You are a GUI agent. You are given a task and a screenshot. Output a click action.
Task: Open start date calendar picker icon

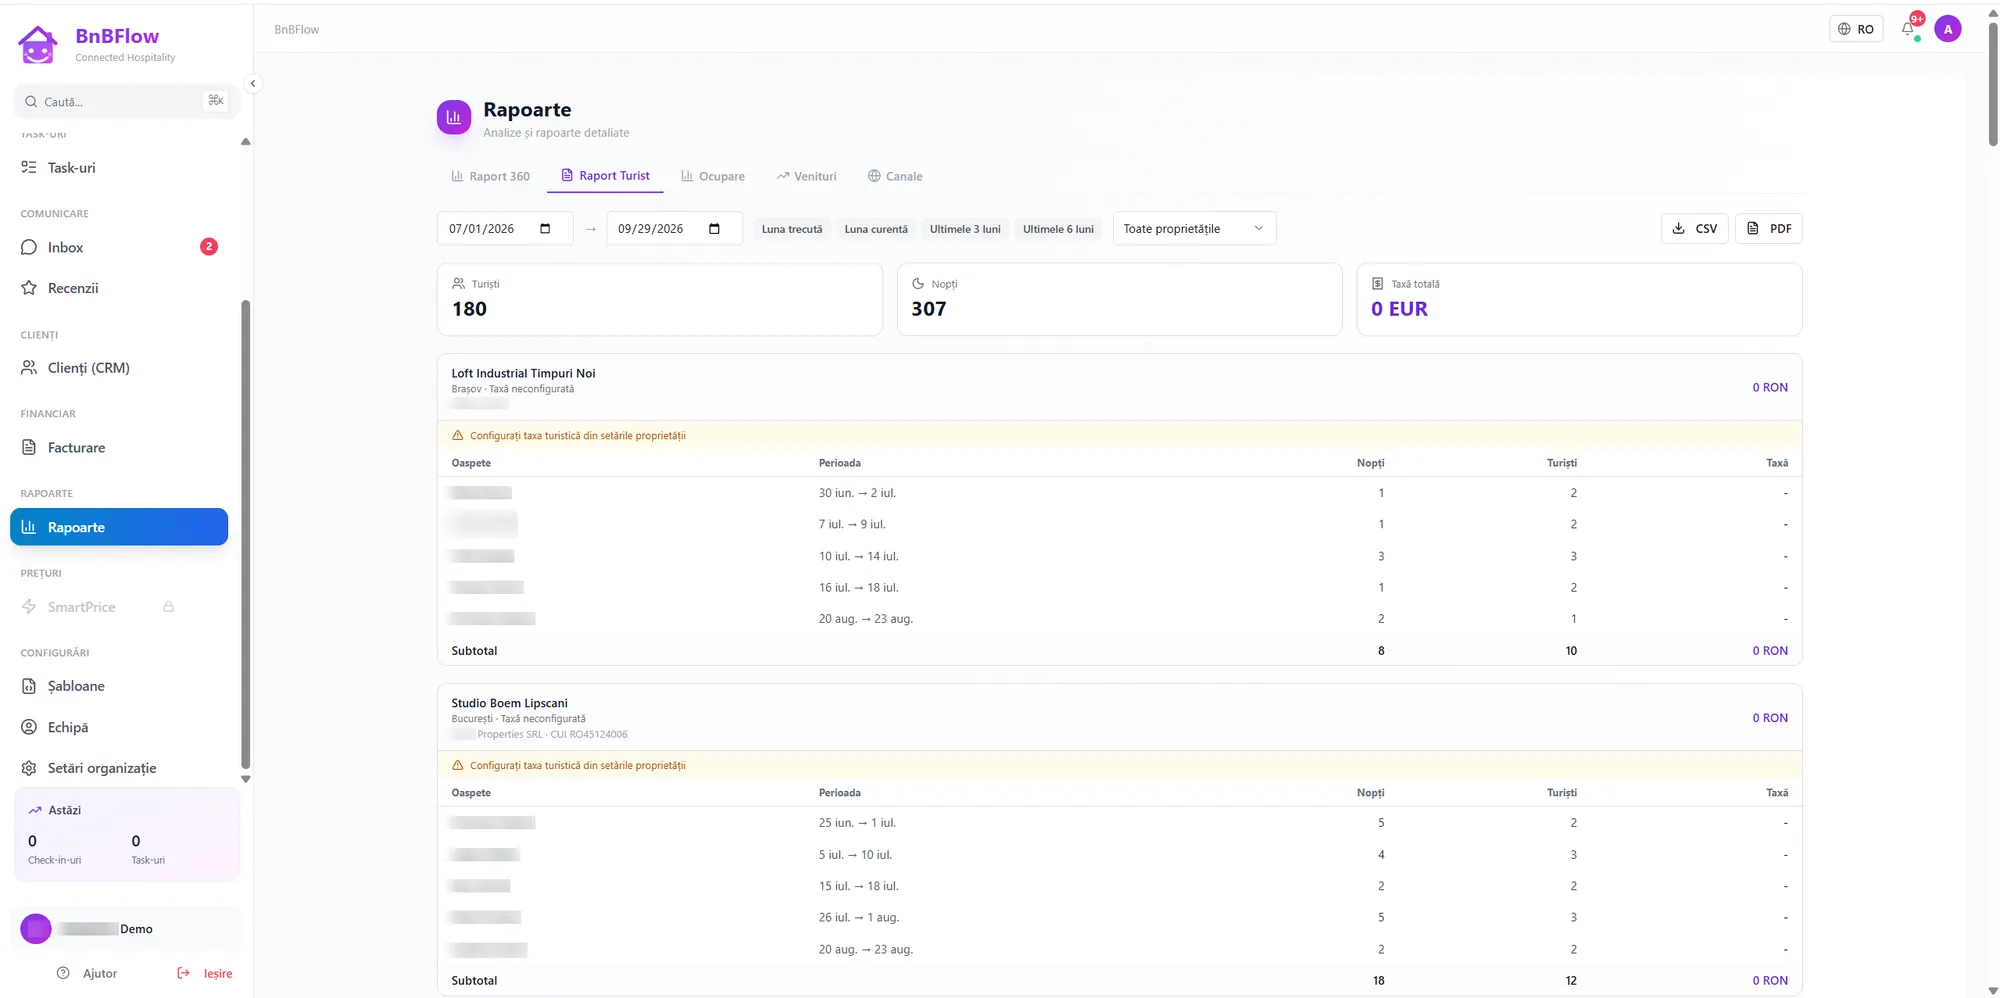[545, 229]
